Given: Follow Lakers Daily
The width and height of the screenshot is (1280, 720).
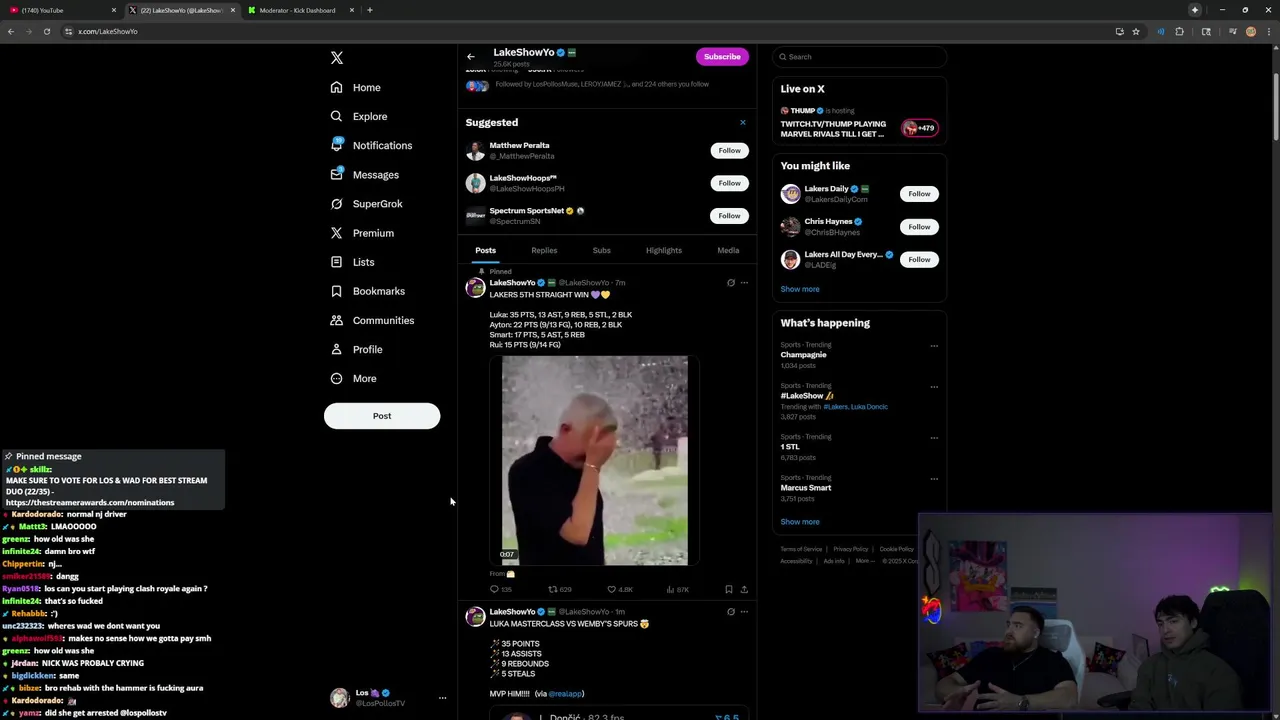Looking at the screenshot, I should coord(919,194).
